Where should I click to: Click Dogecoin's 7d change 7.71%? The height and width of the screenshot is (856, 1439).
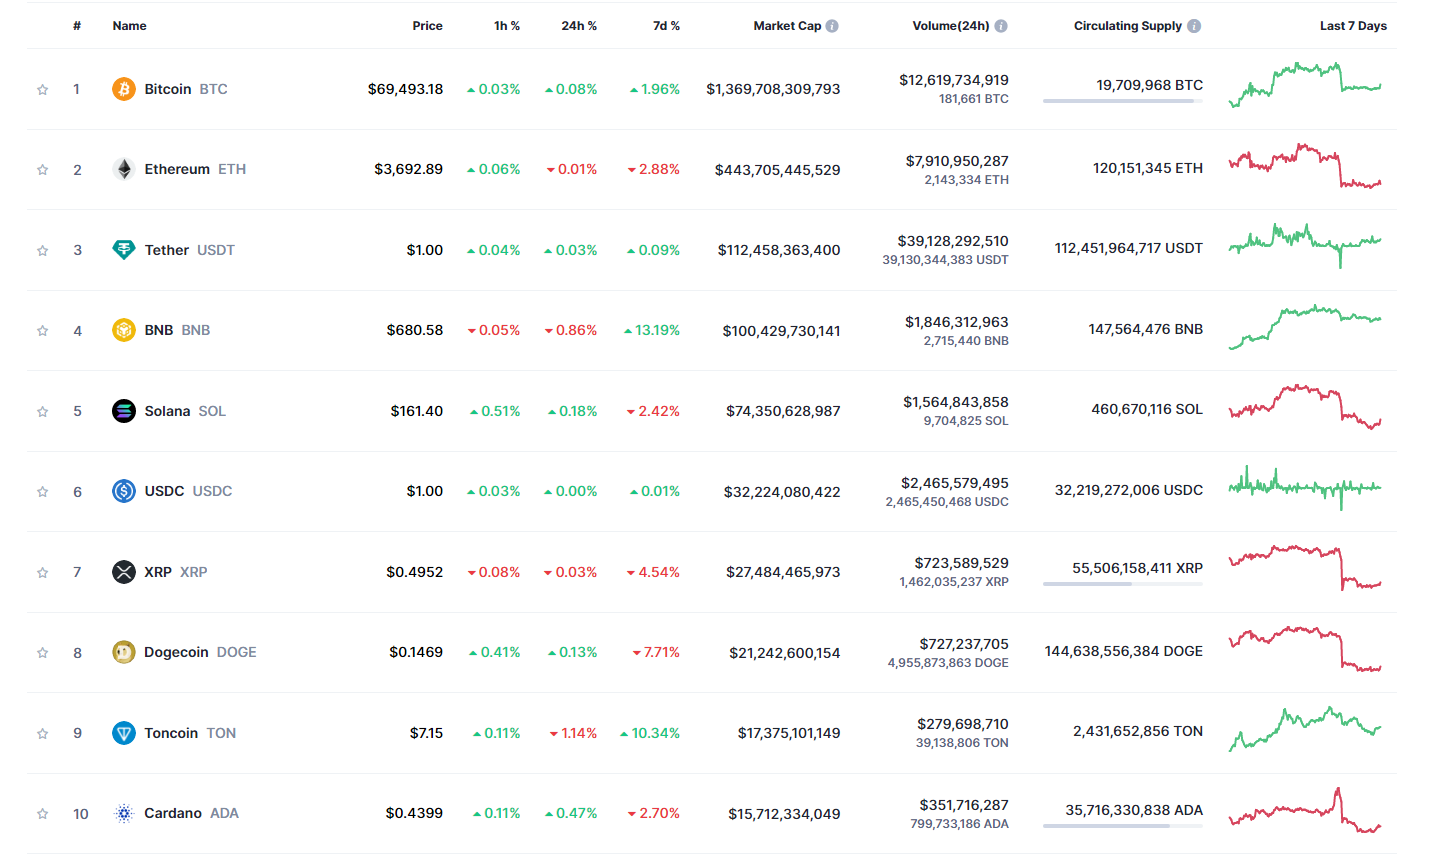(656, 652)
